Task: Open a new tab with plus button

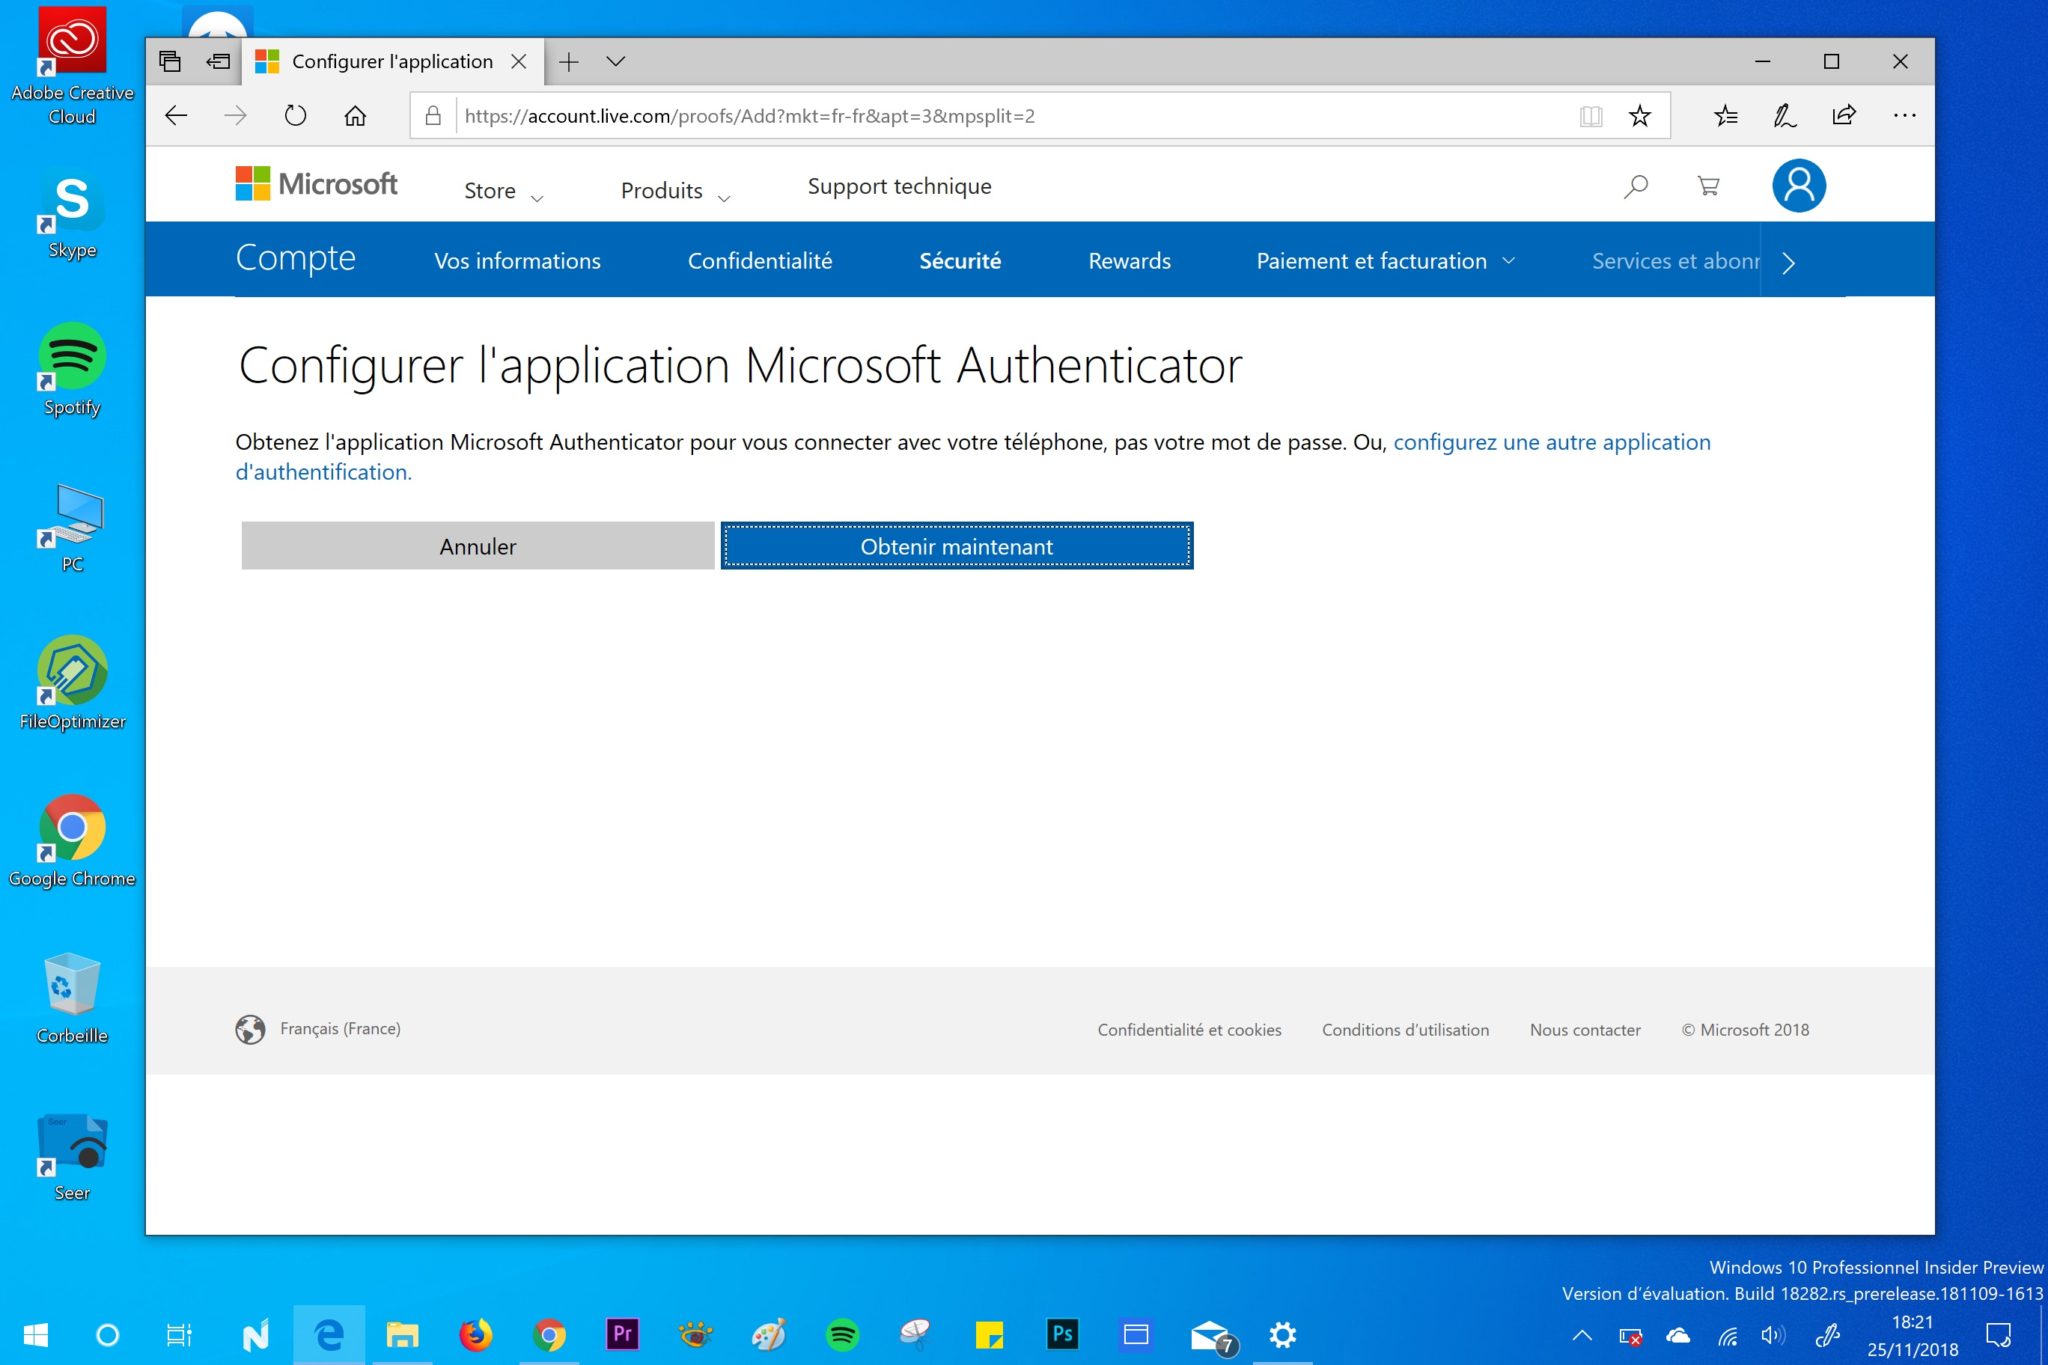Action: (x=569, y=62)
